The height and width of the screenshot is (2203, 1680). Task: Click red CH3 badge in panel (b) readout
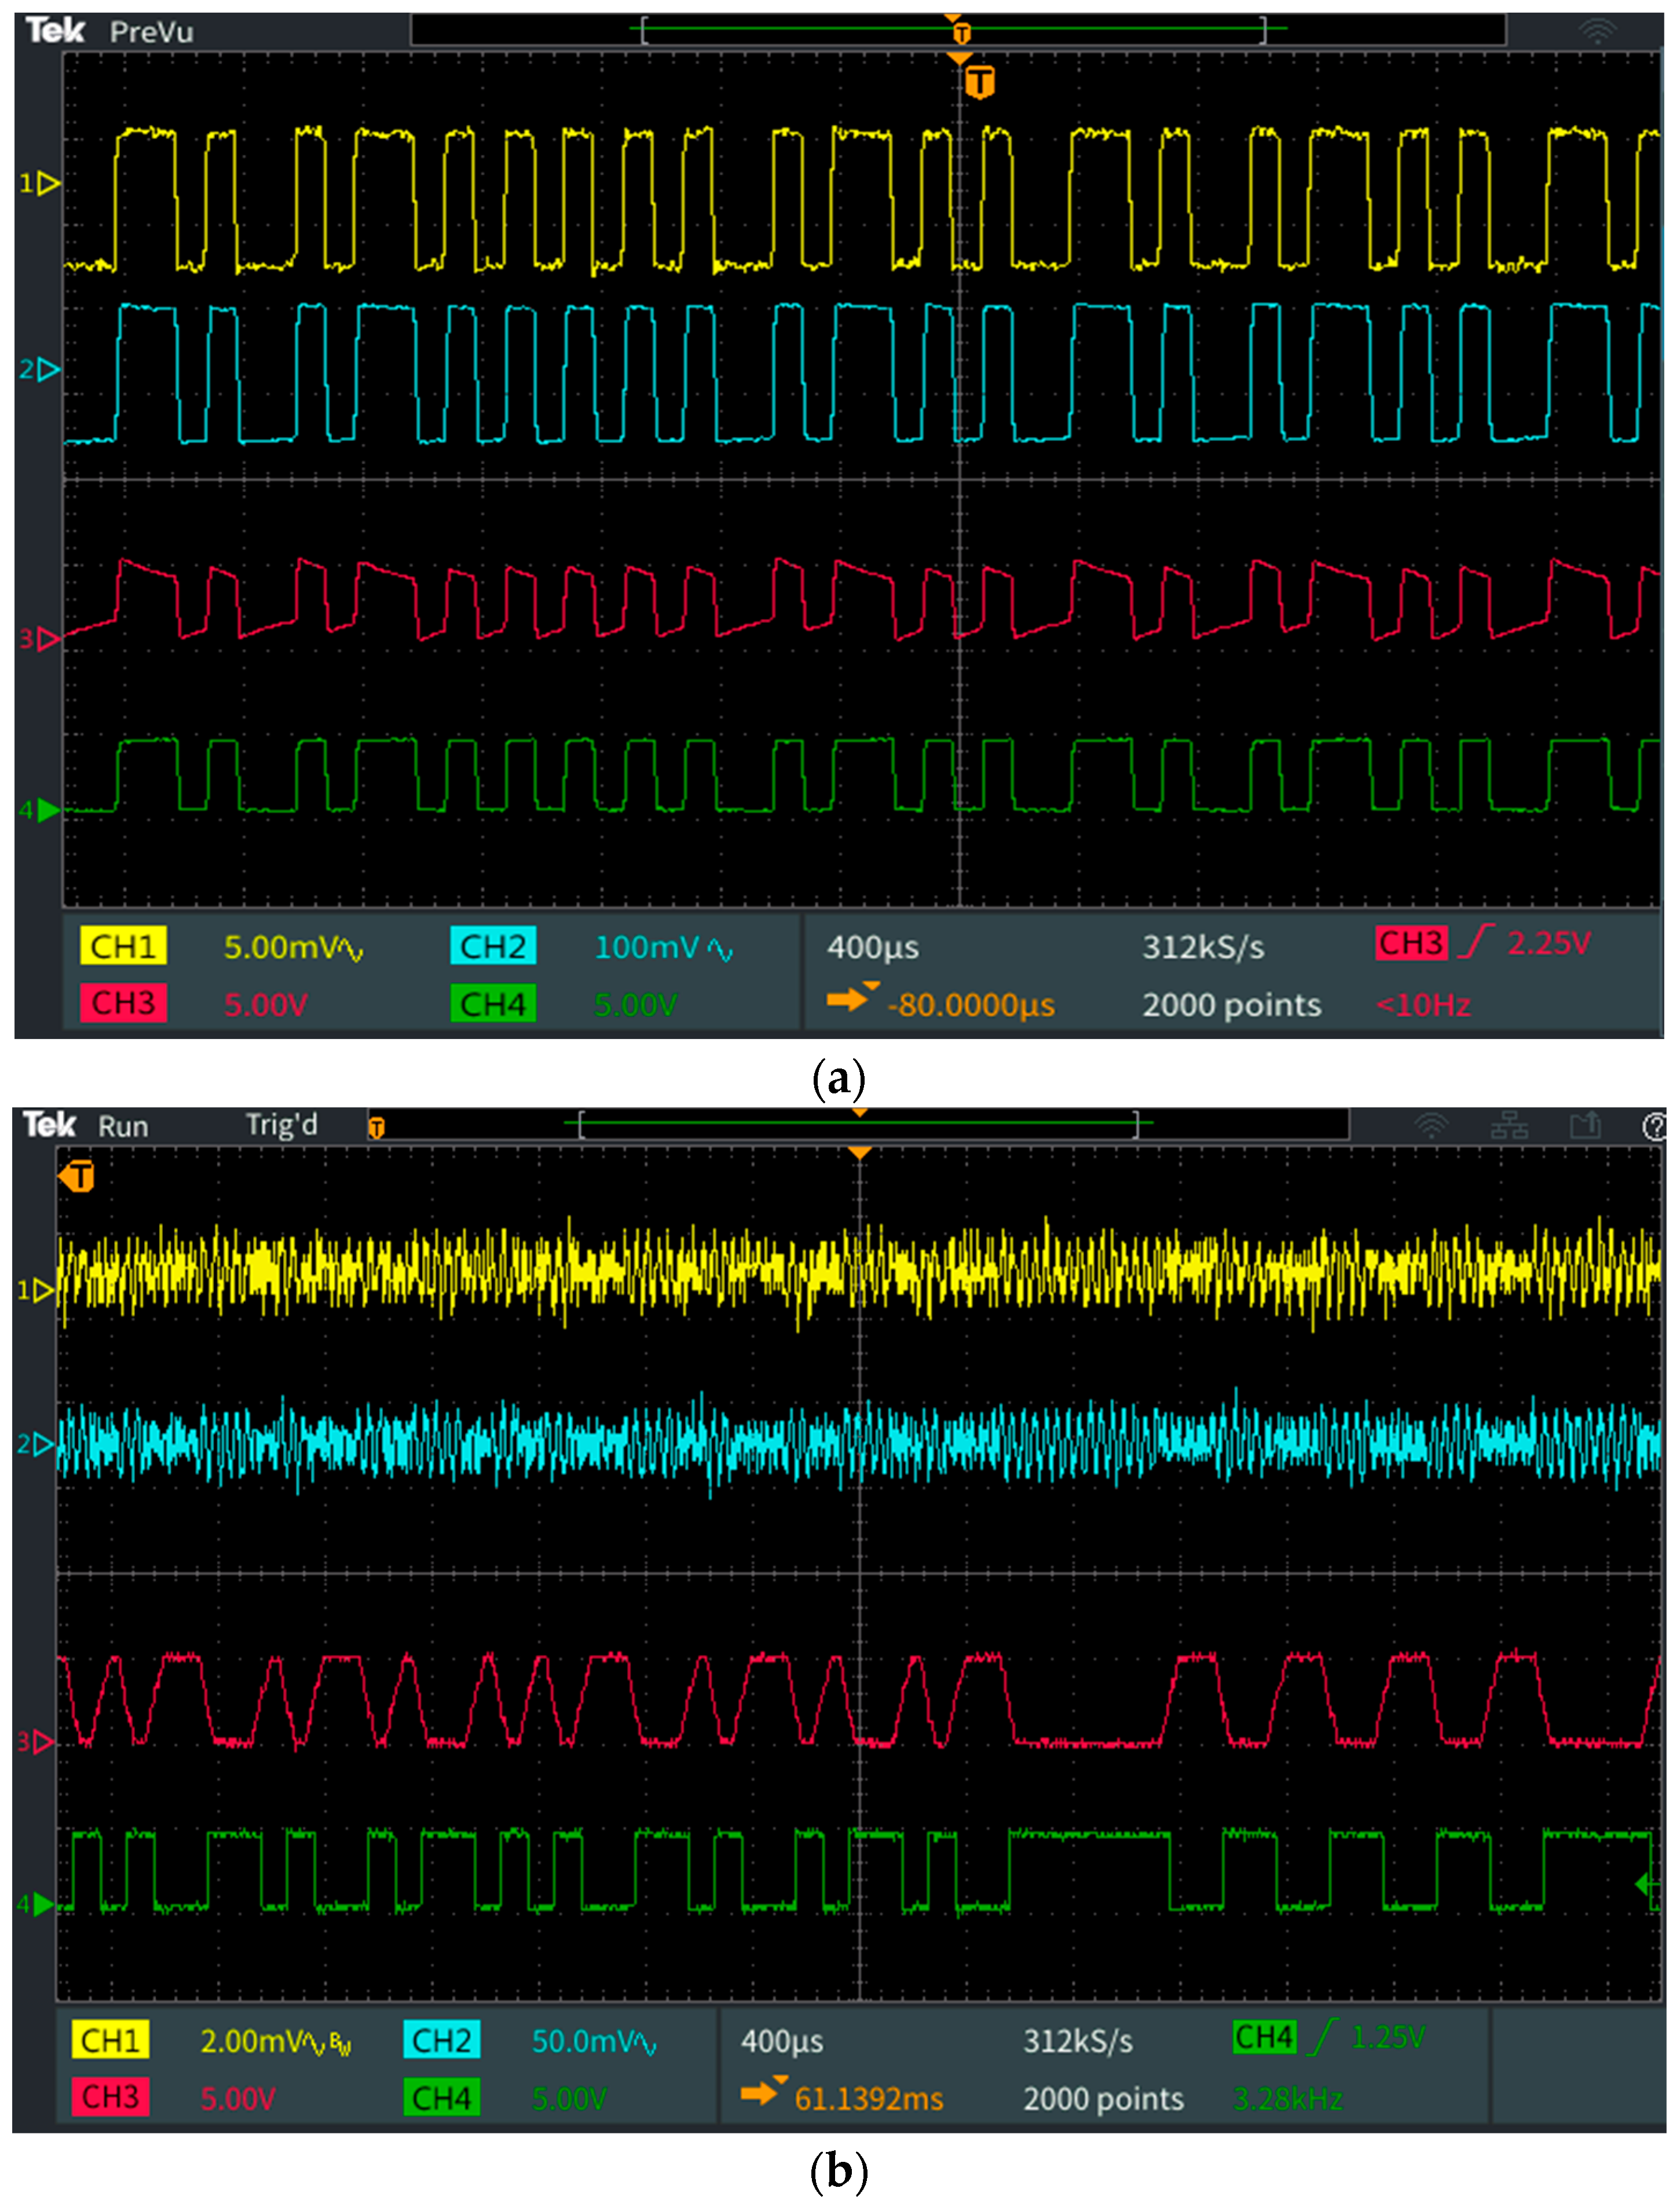click(110, 2097)
